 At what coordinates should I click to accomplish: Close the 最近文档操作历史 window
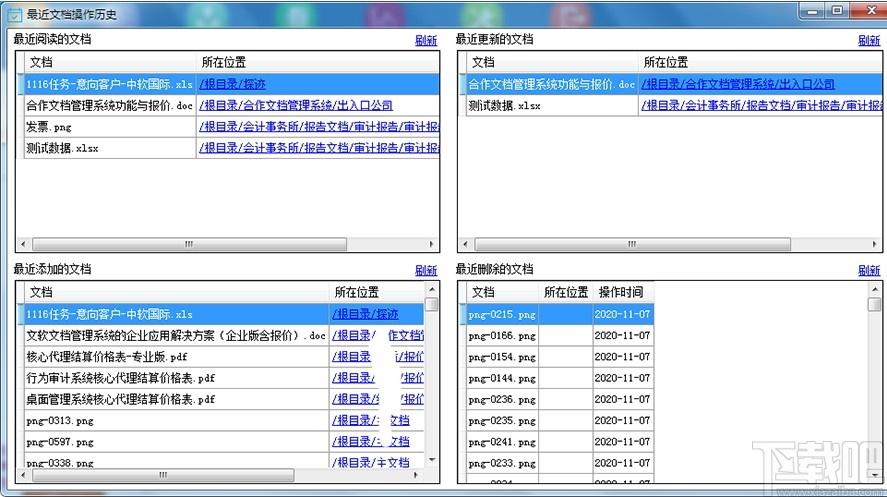tap(868, 11)
